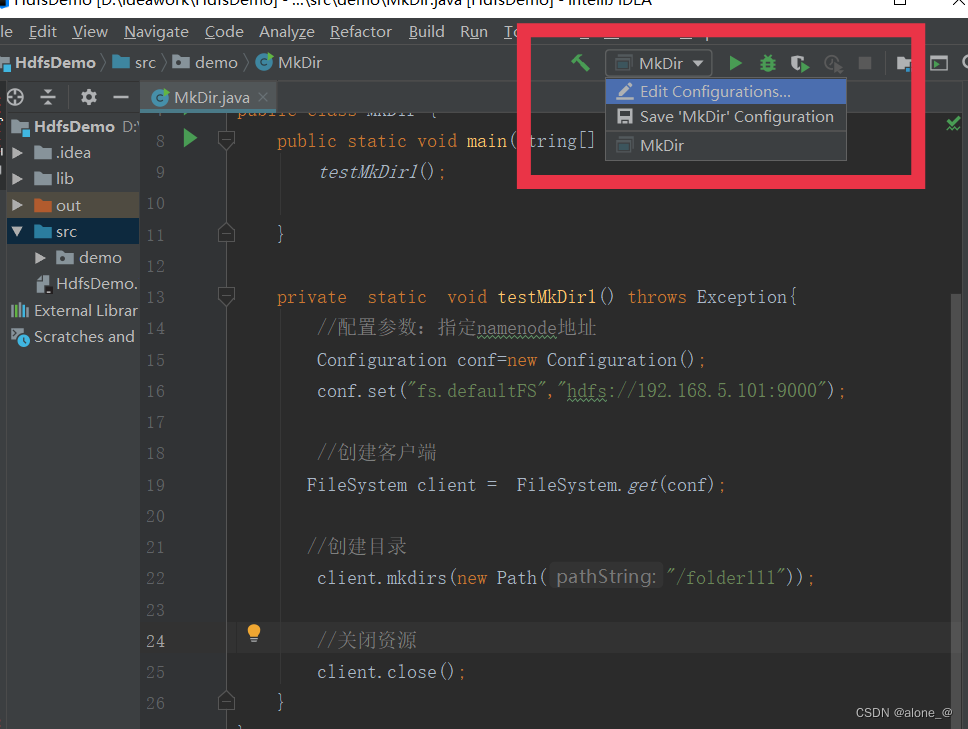Click the pathString parameter hint
Viewport: 968px width, 729px height.
pos(606,577)
